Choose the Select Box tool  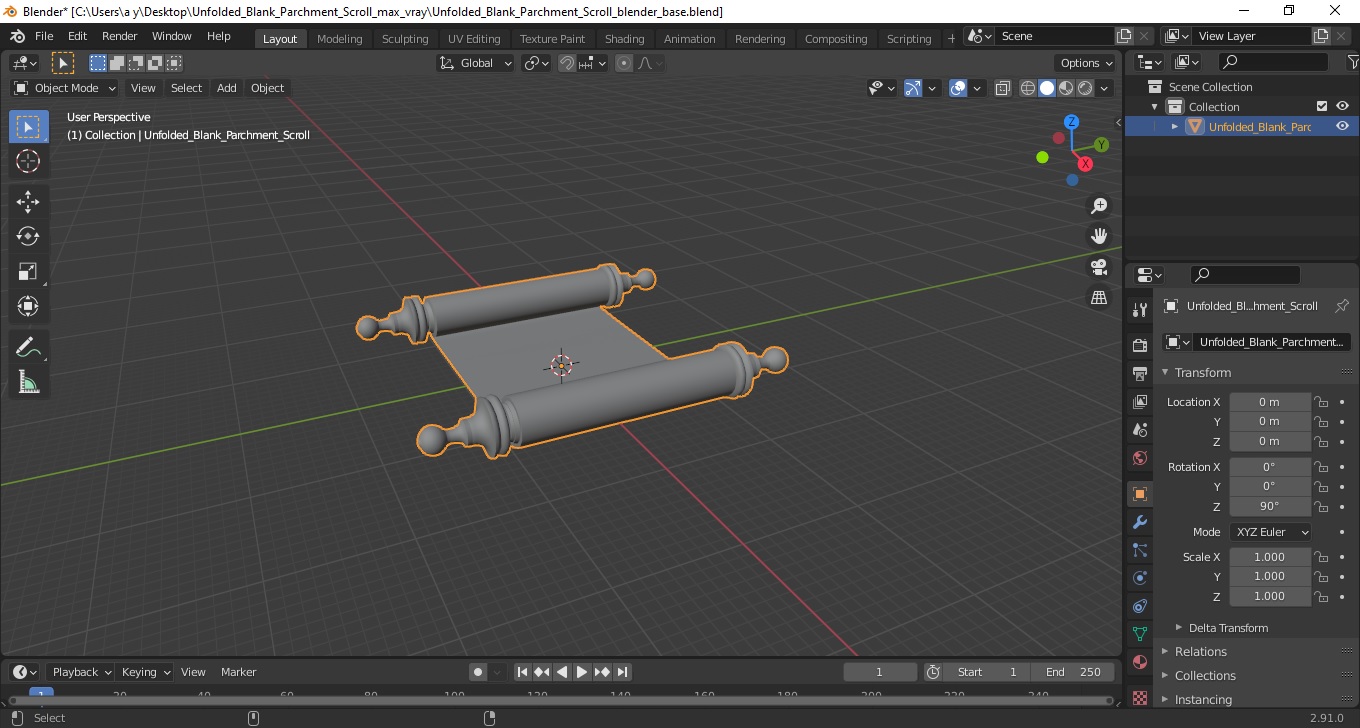[x=28, y=127]
